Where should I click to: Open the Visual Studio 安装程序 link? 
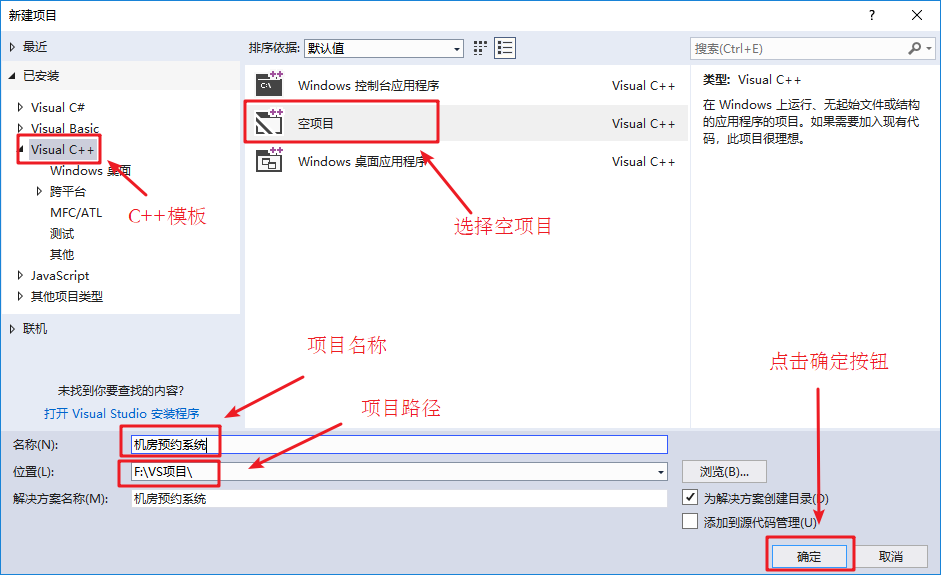point(121,413)
